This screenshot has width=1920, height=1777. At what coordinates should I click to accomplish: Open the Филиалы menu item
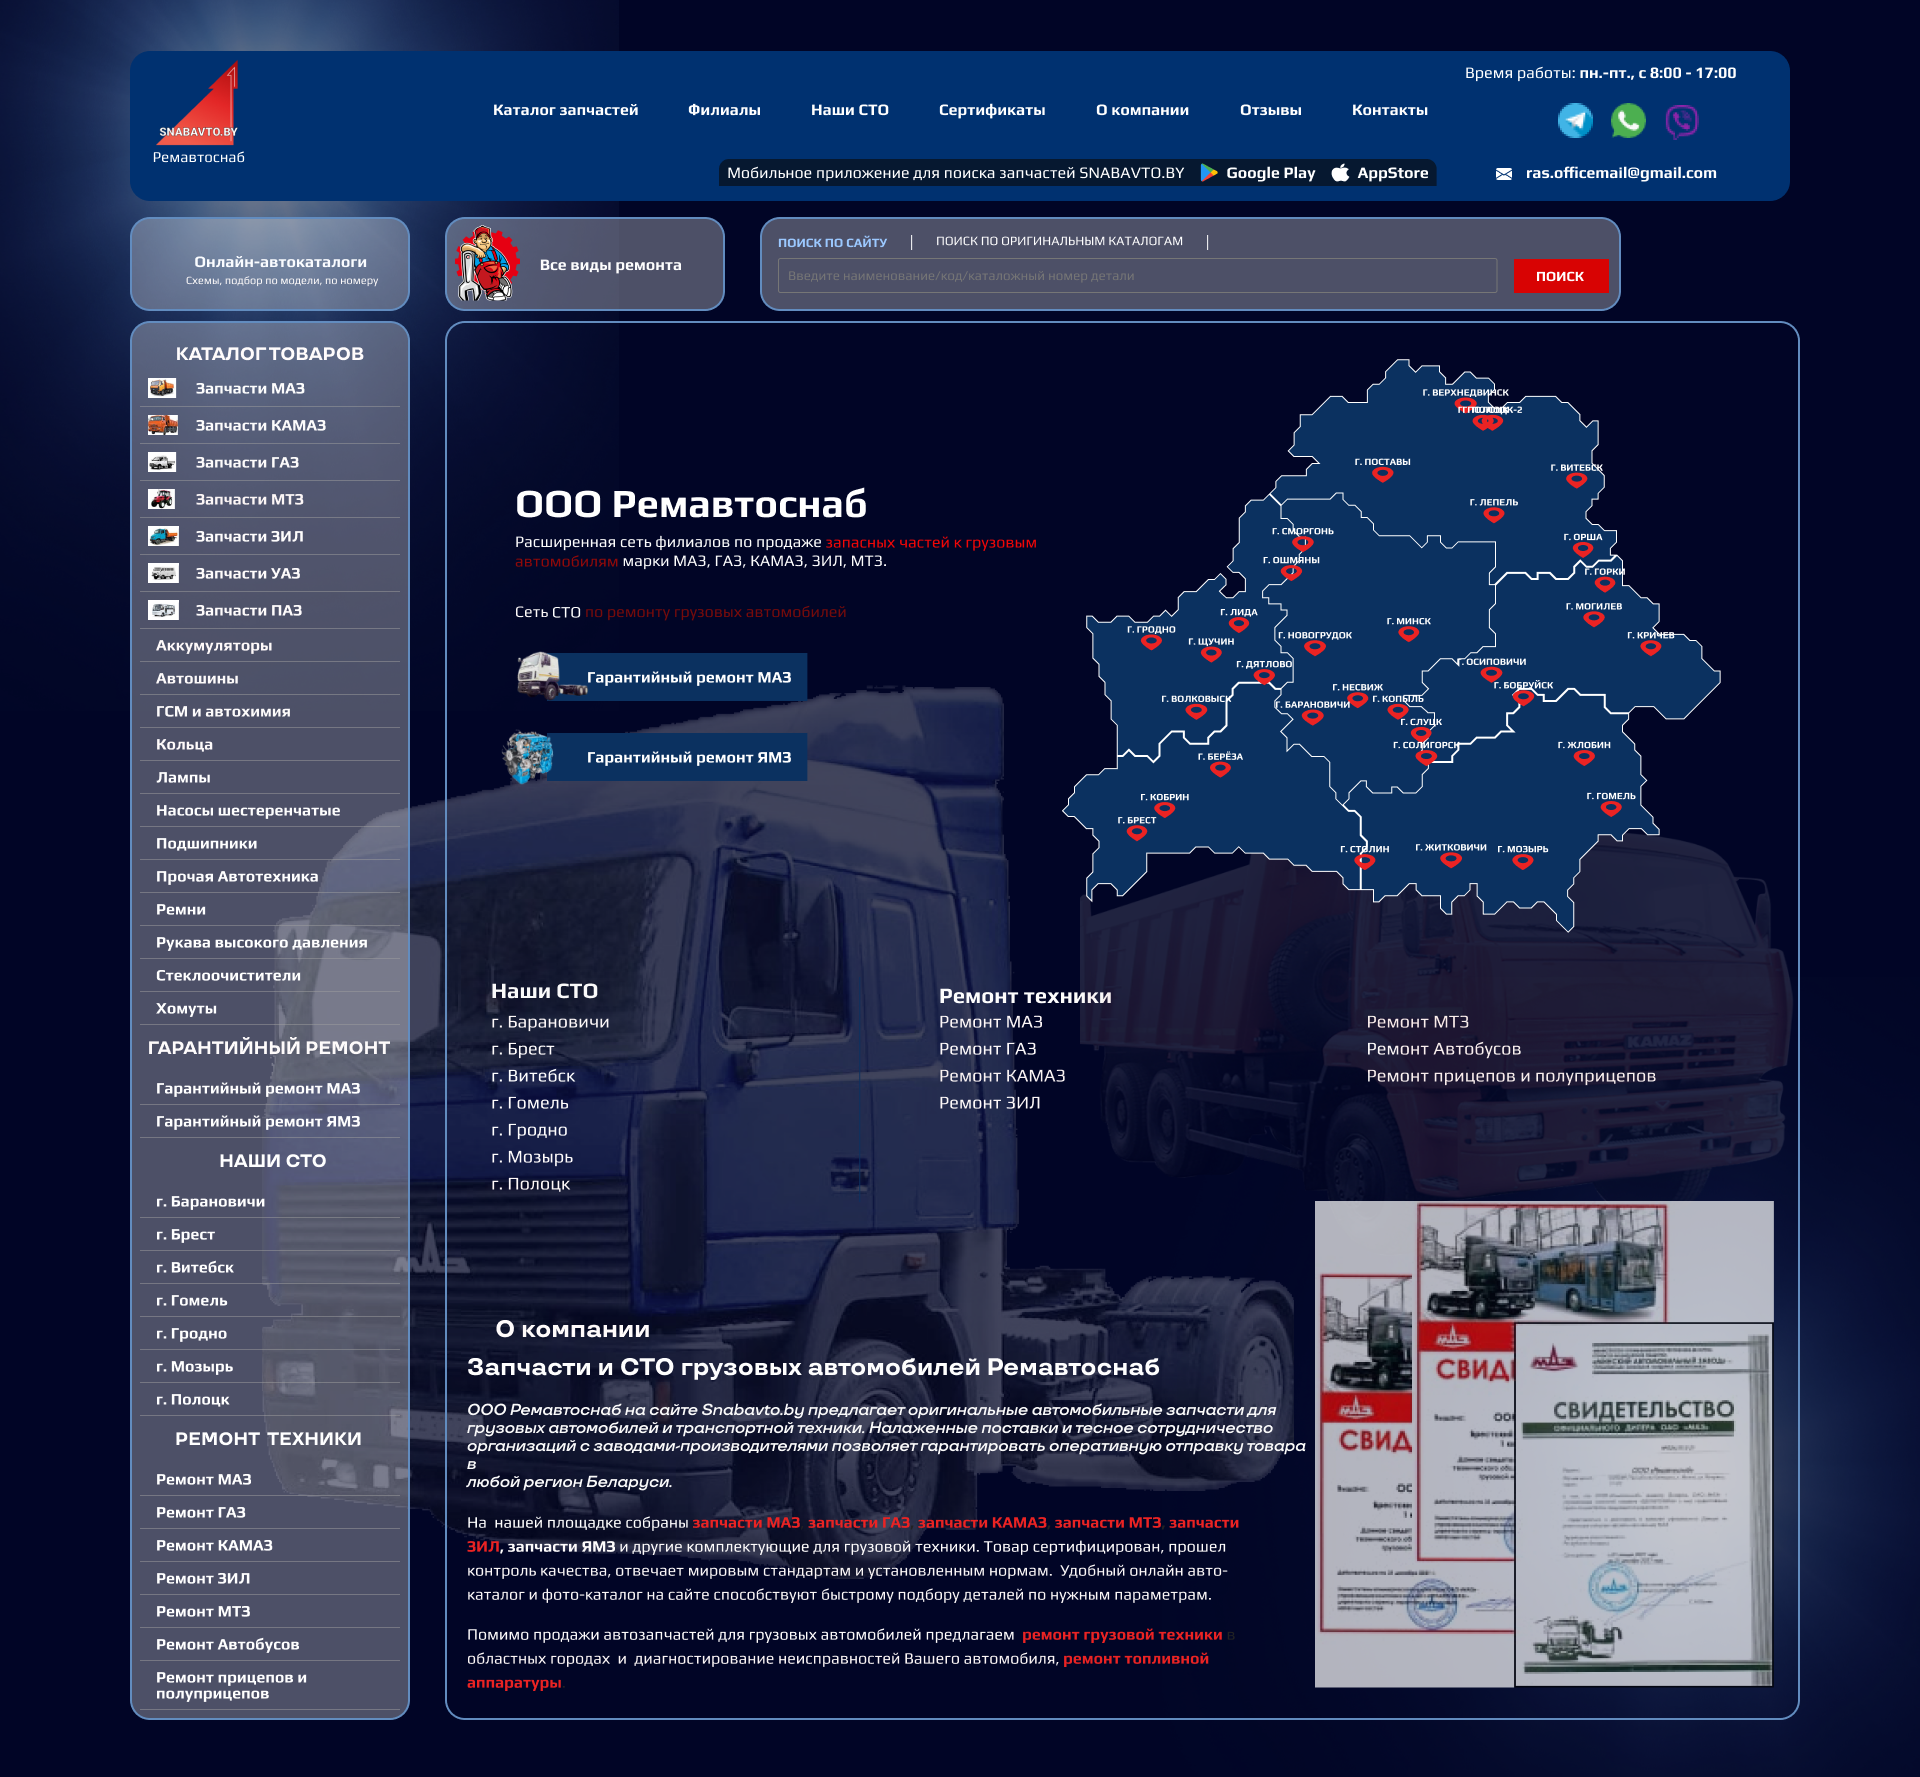coord(724,110)
